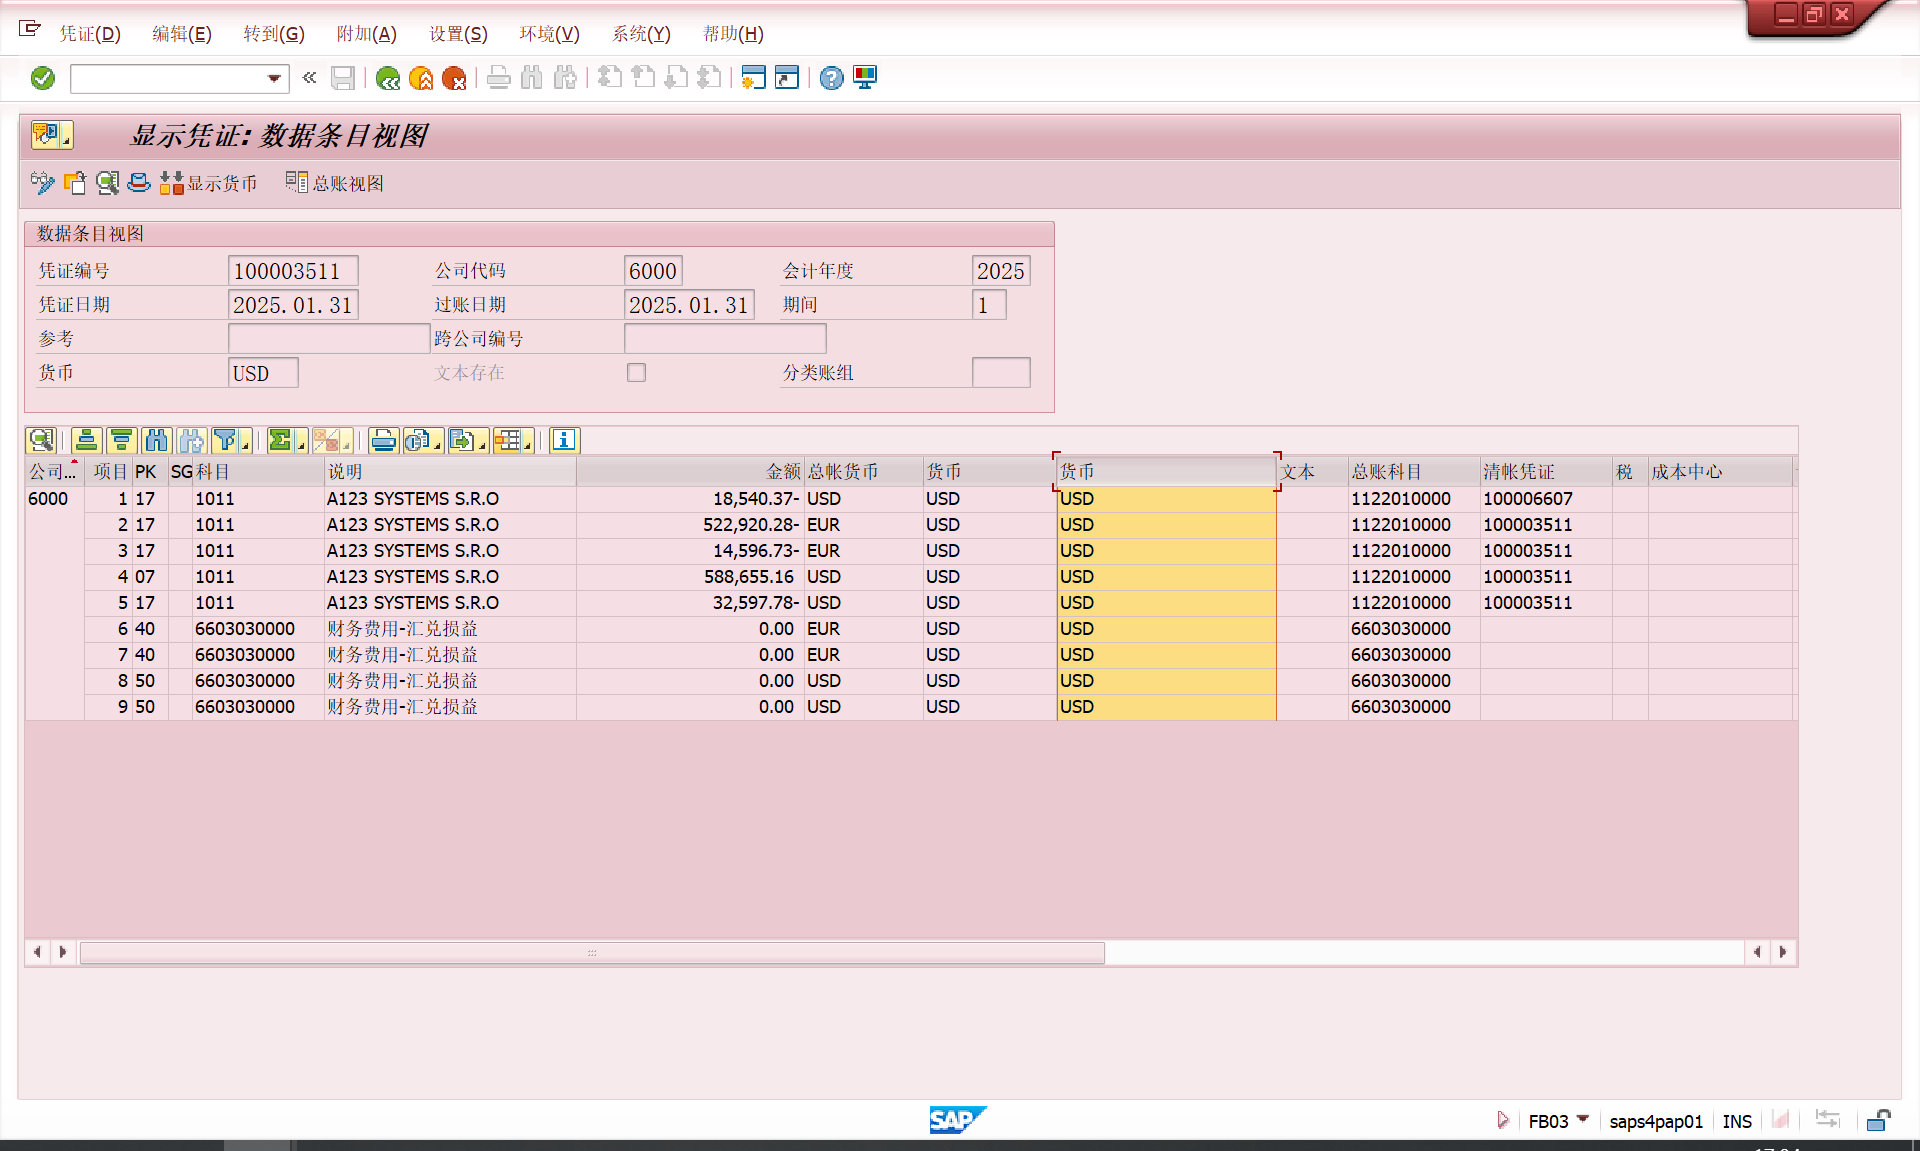
Task: Click the green checkmark Enter icon
Action: tap(43, 78)
